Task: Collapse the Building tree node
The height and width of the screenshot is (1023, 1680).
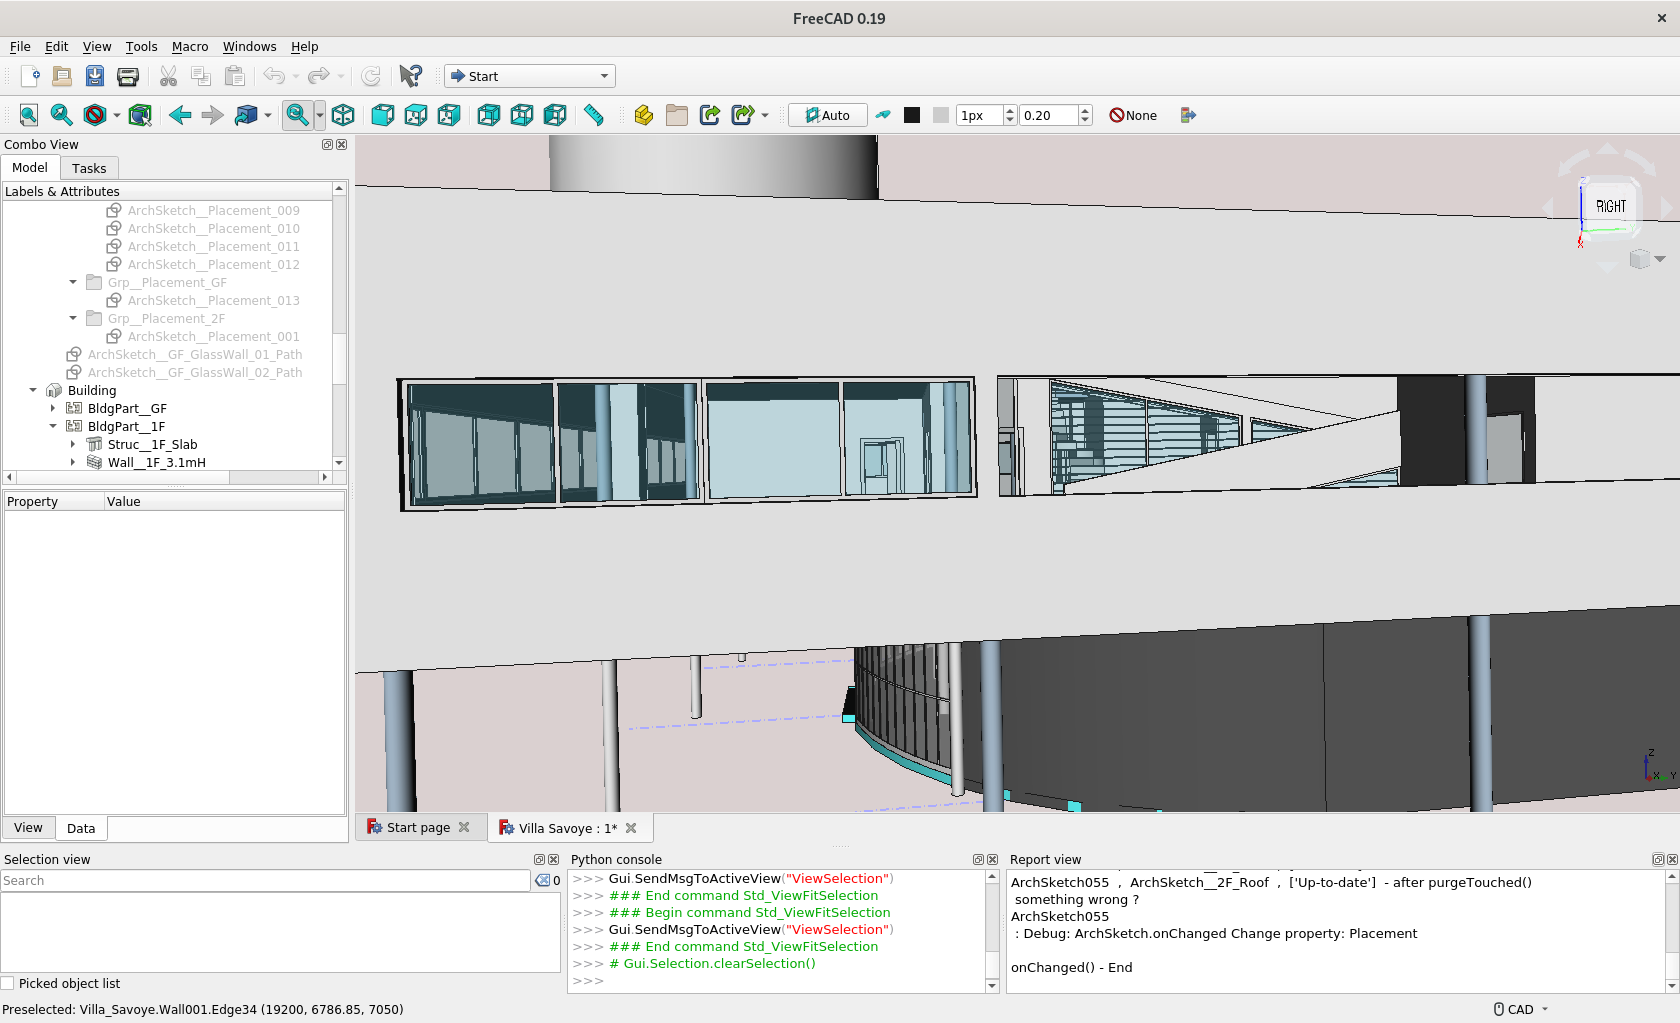Action: [x=33, y=390]
